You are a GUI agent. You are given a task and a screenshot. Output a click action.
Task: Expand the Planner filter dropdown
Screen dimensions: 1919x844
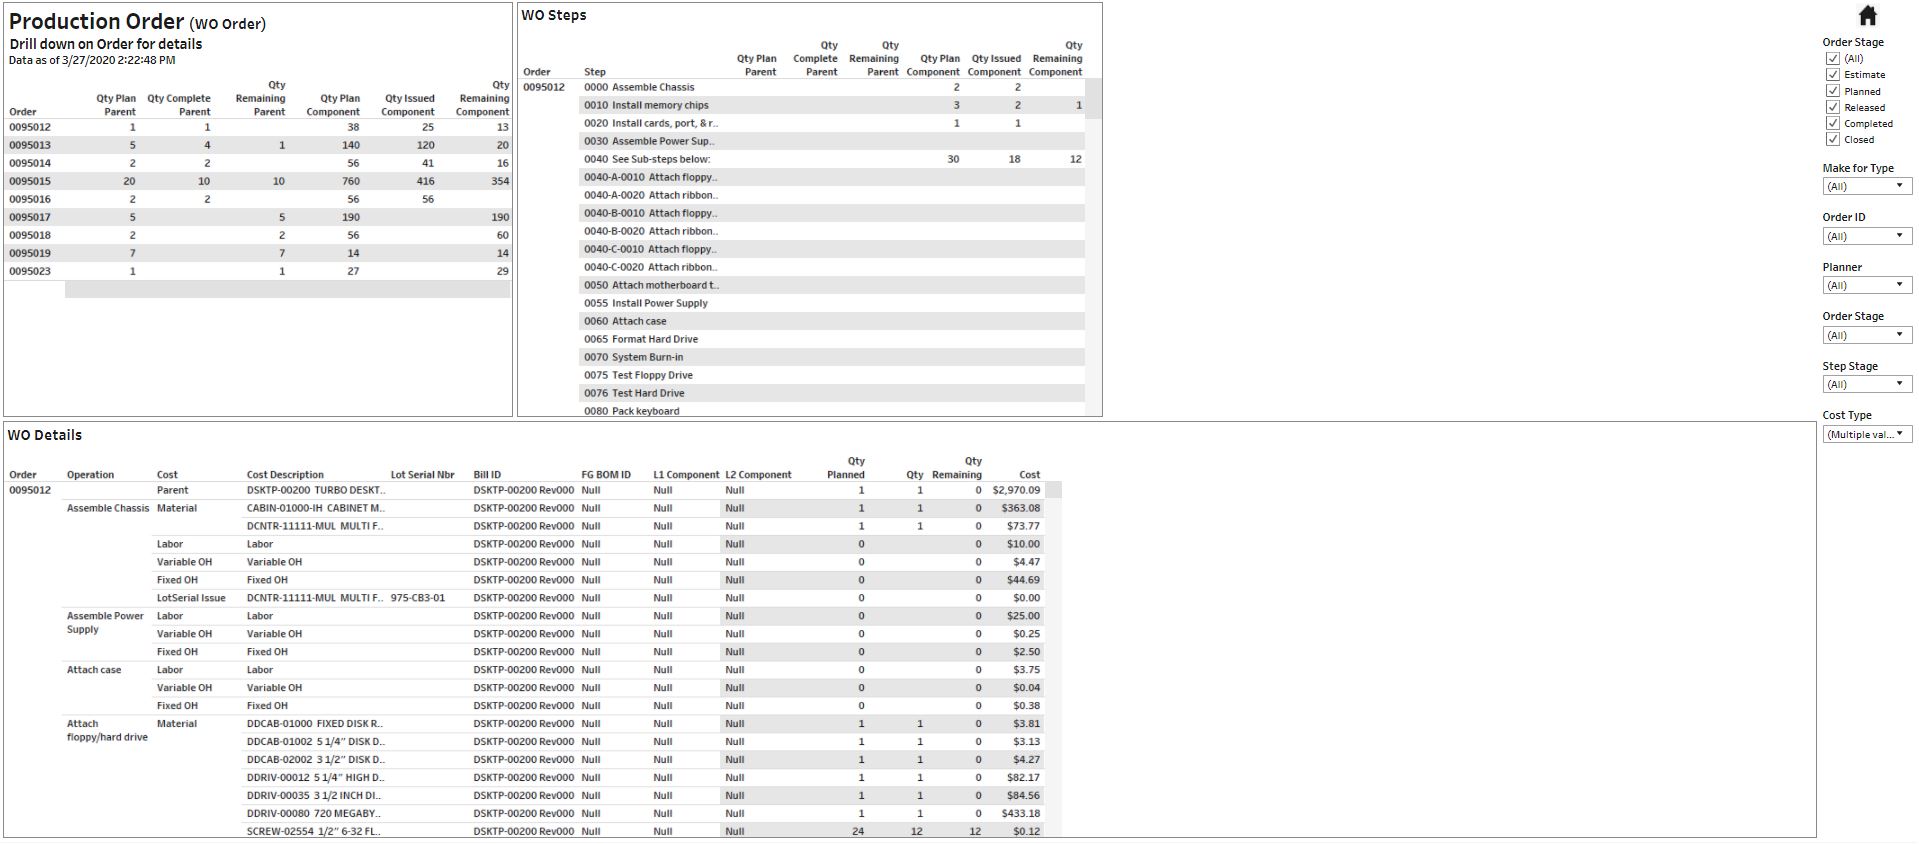click(1867, 285)
